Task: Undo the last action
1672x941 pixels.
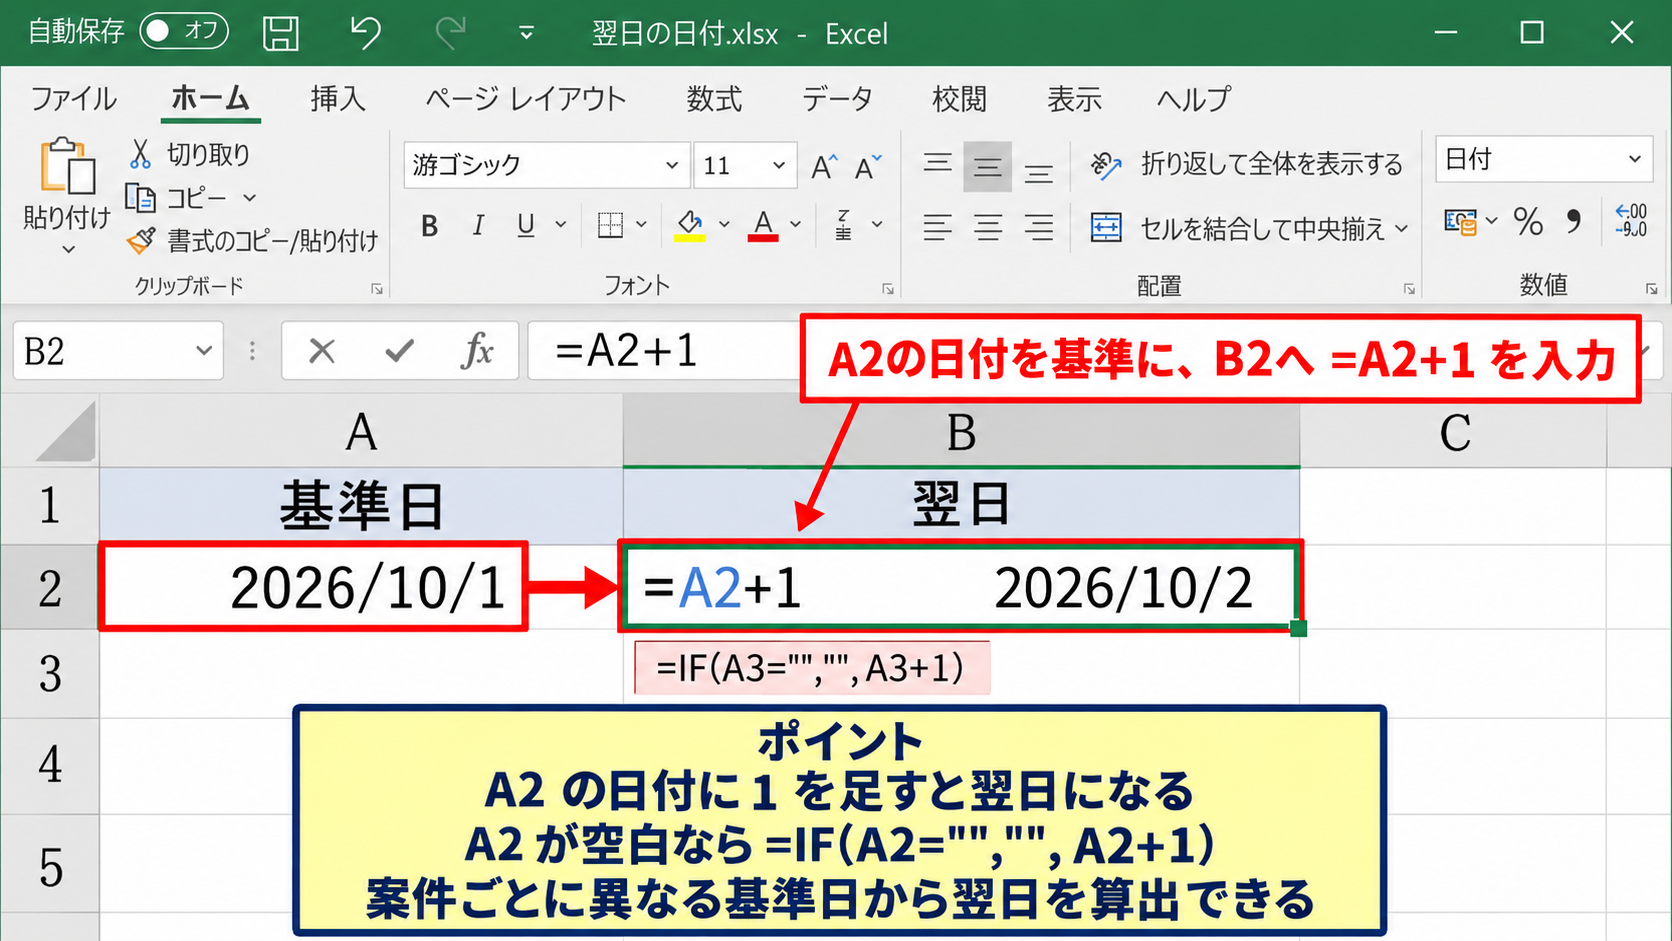Action: [x=365, y=33]
